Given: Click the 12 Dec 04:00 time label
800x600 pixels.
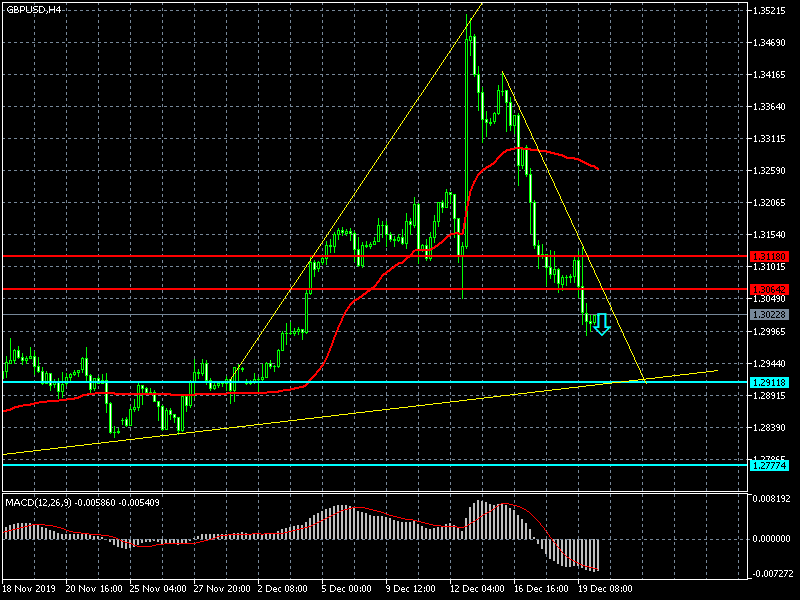Looking at the screenshot, I should 477,588.
